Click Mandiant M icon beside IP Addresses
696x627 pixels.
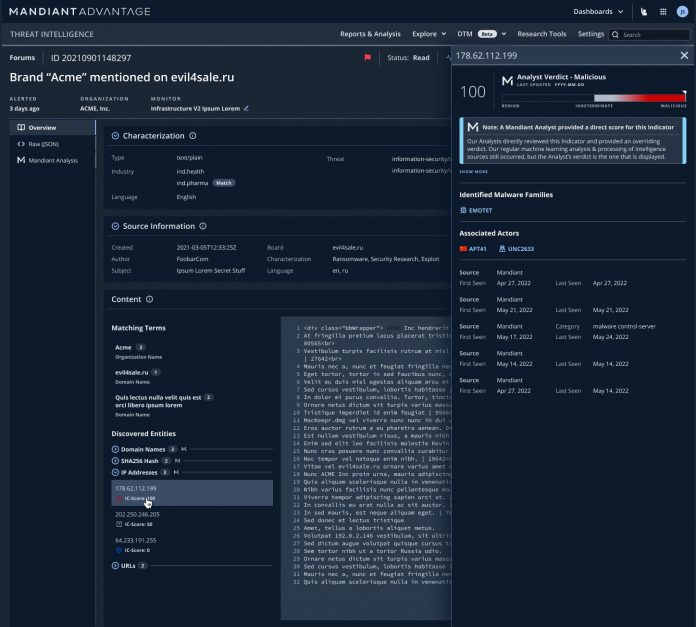coord(176,472)
